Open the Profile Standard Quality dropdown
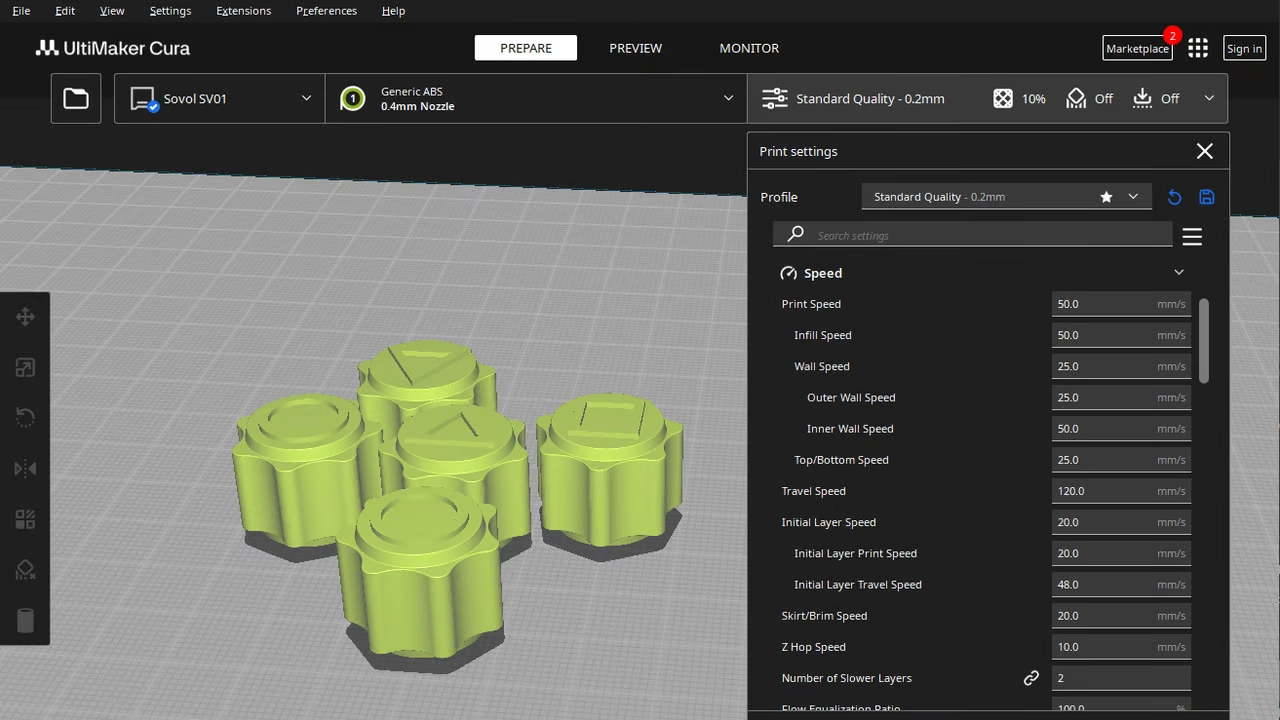1280x720 pixels. (x=1006, y=197)
